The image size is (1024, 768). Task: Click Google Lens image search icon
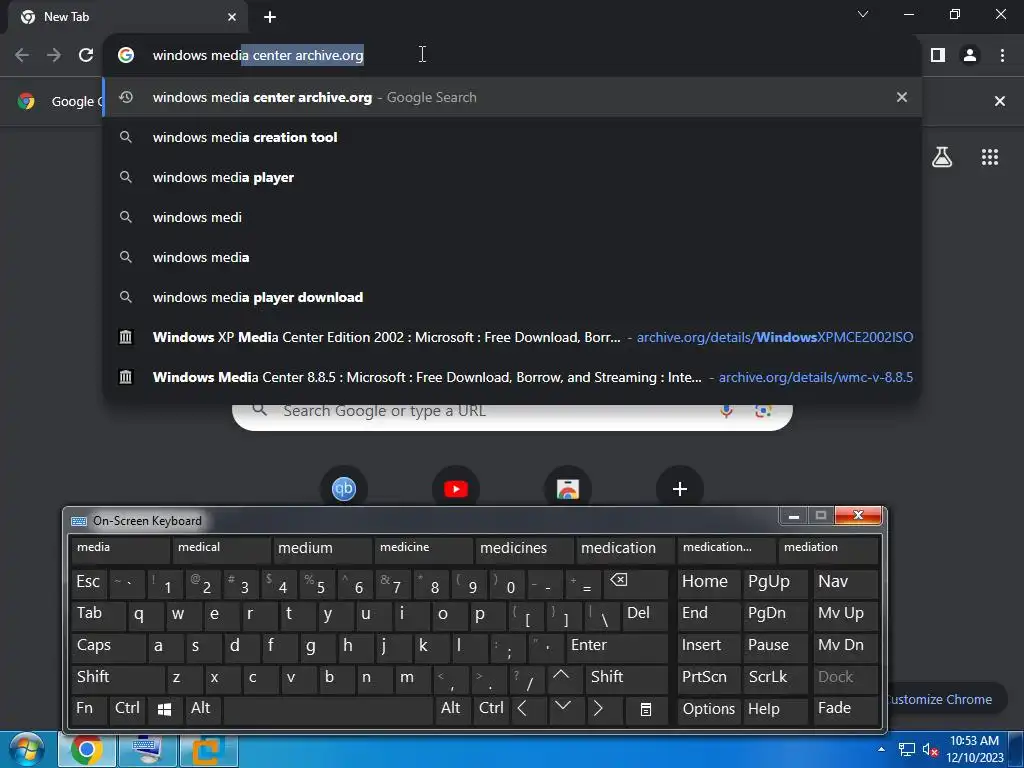click(x=763, y=411)
